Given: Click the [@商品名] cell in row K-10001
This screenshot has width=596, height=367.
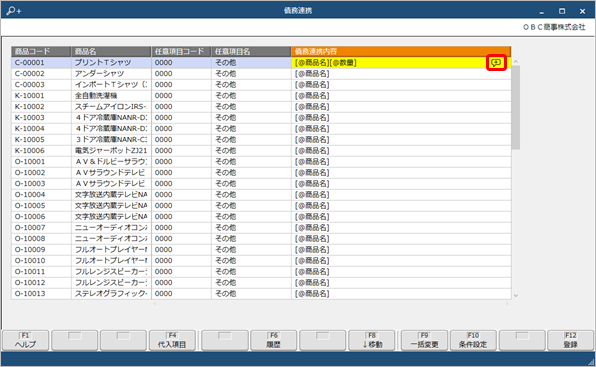Looking at the screenshot, I should pos(401,96).
